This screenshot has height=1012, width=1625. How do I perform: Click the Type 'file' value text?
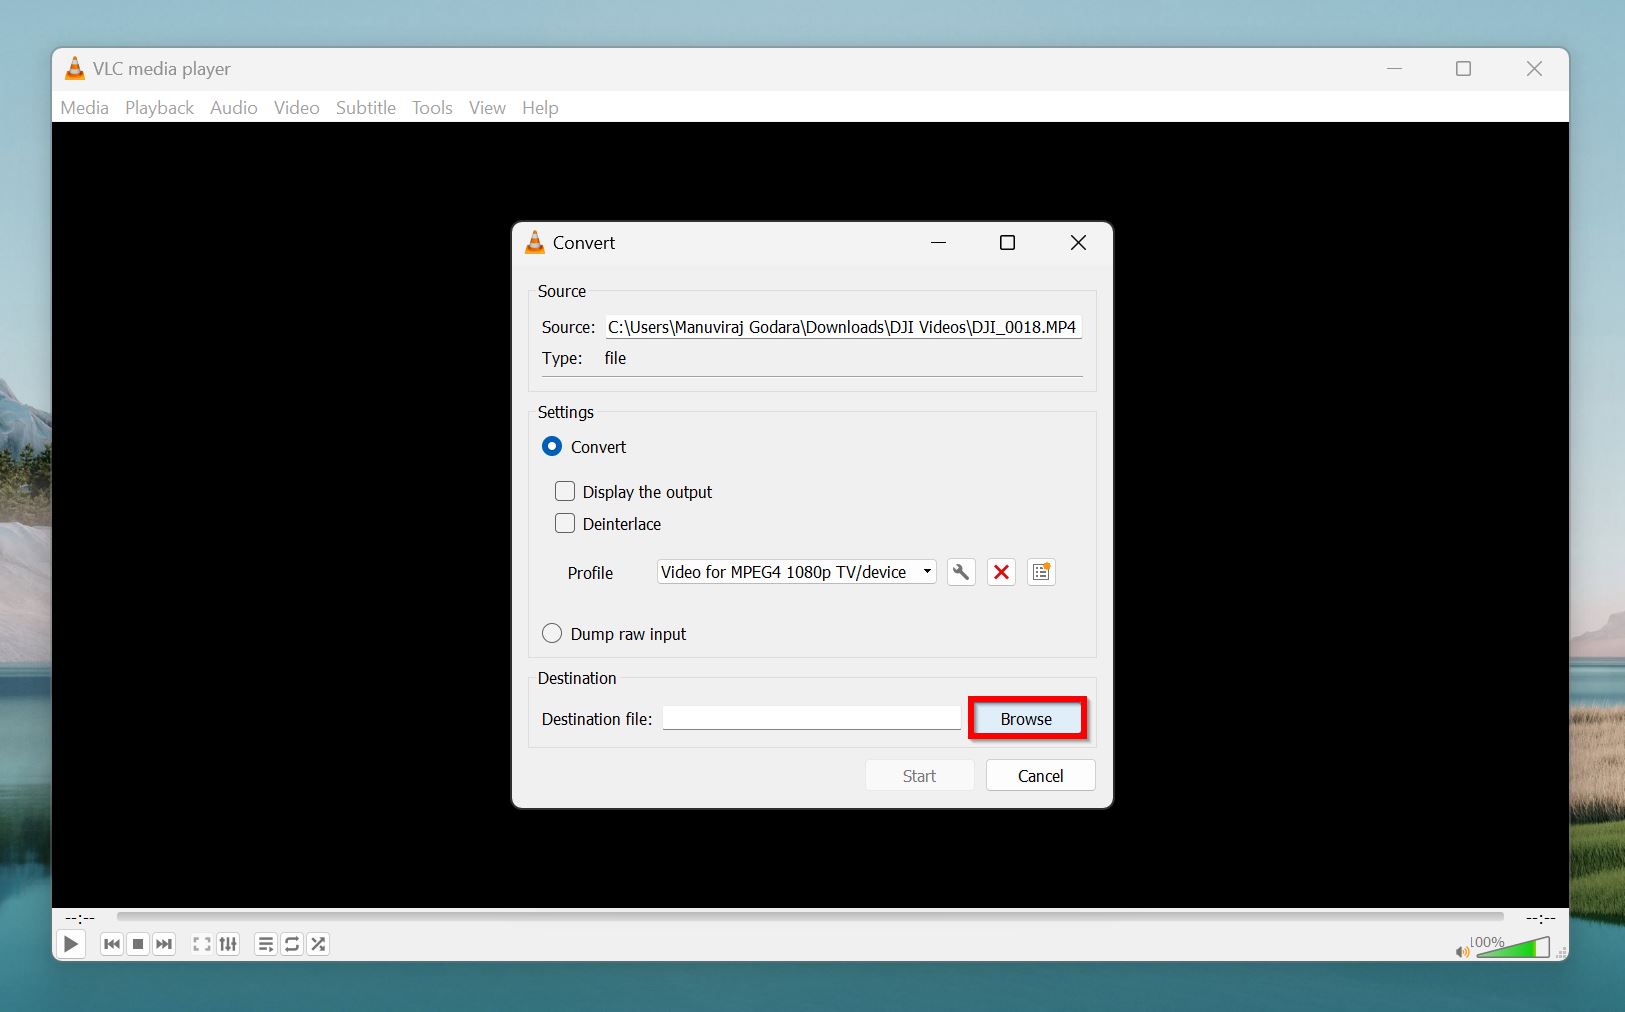(615, 358)
